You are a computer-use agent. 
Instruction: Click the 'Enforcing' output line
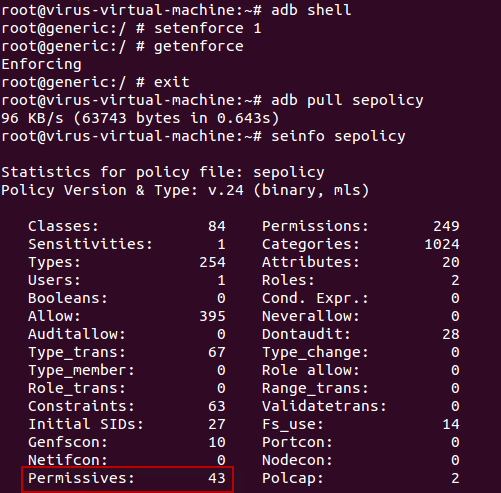pos(41,64)
